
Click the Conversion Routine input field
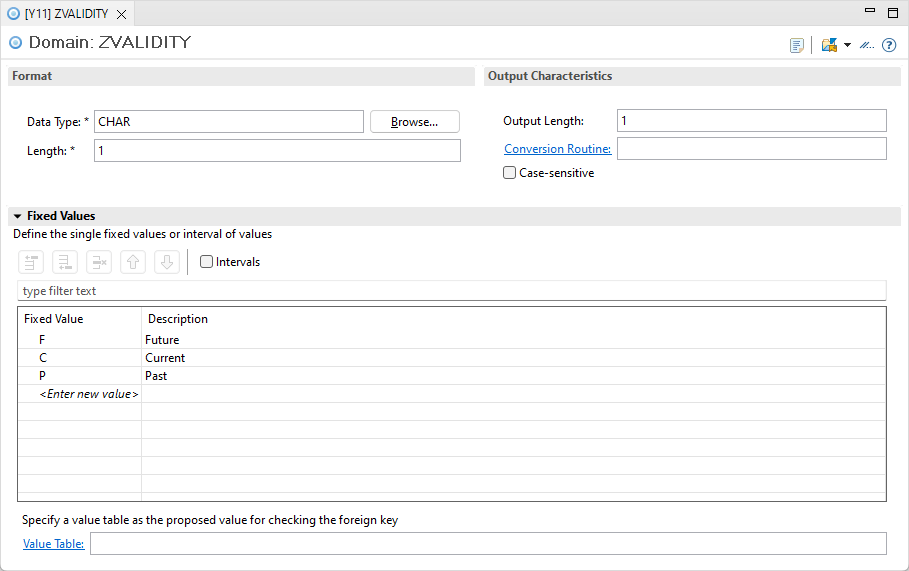coord(752,148)
